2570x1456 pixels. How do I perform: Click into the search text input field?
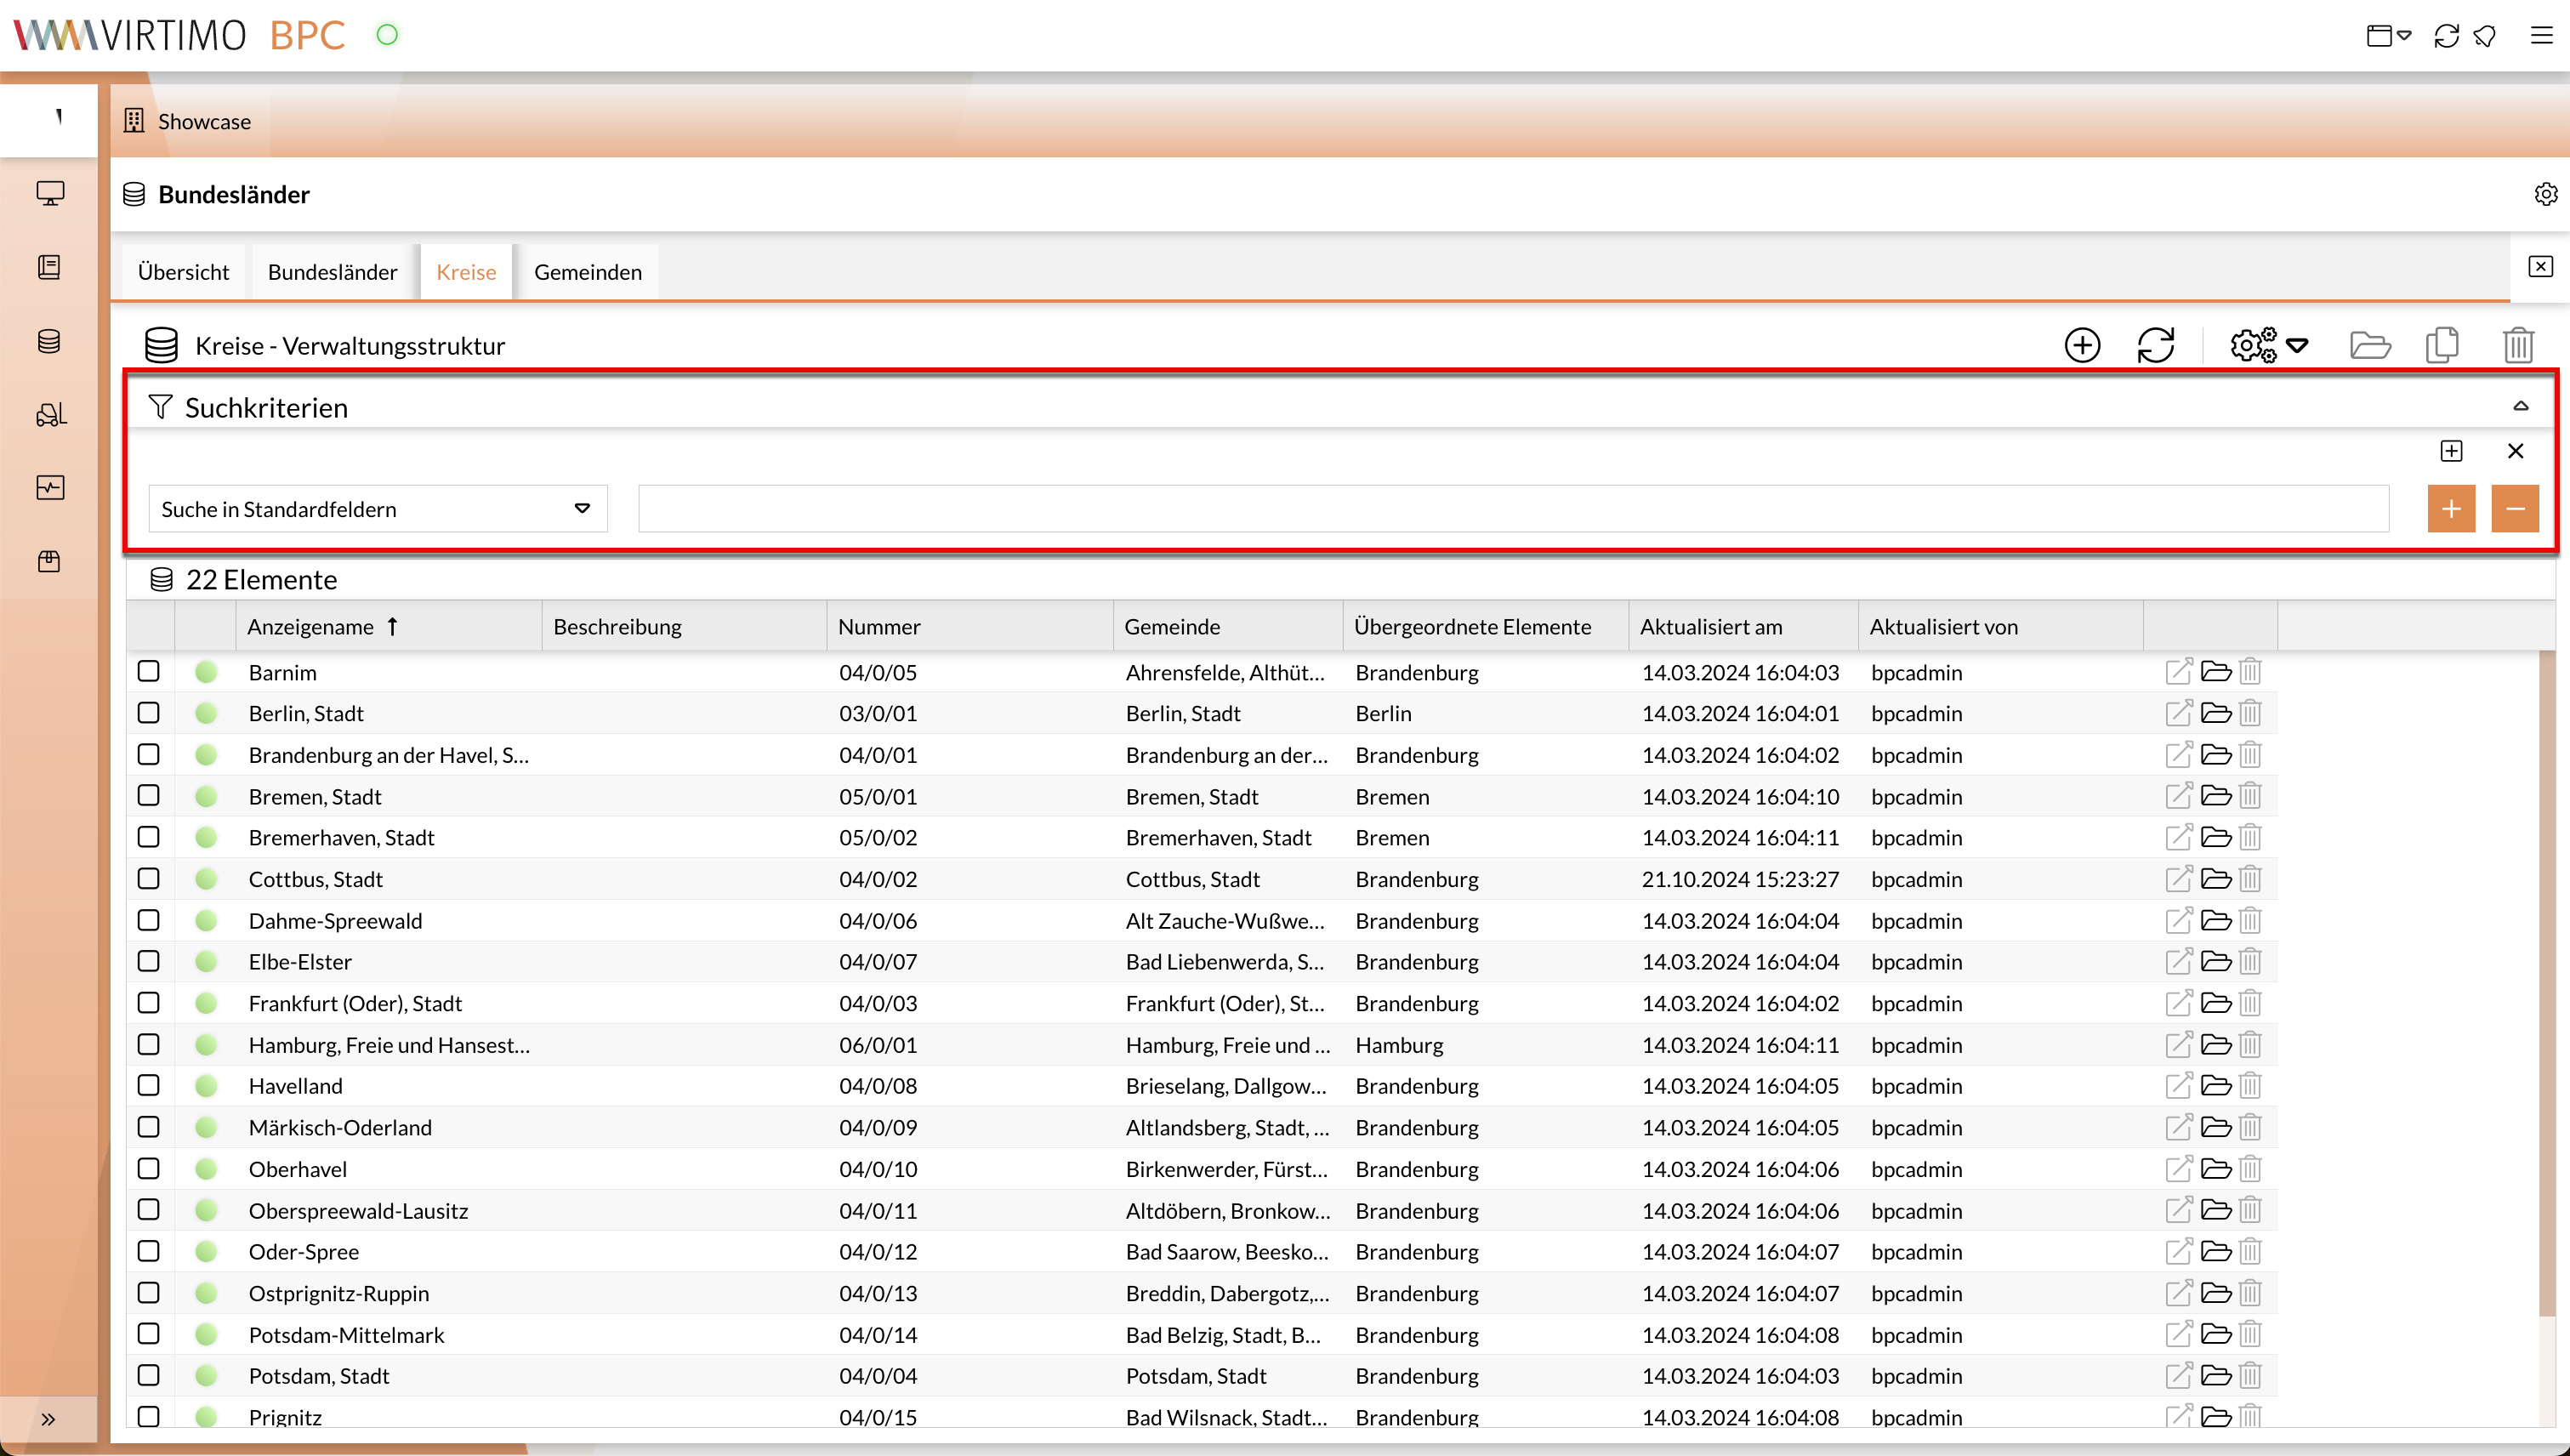click(1513, 509)
